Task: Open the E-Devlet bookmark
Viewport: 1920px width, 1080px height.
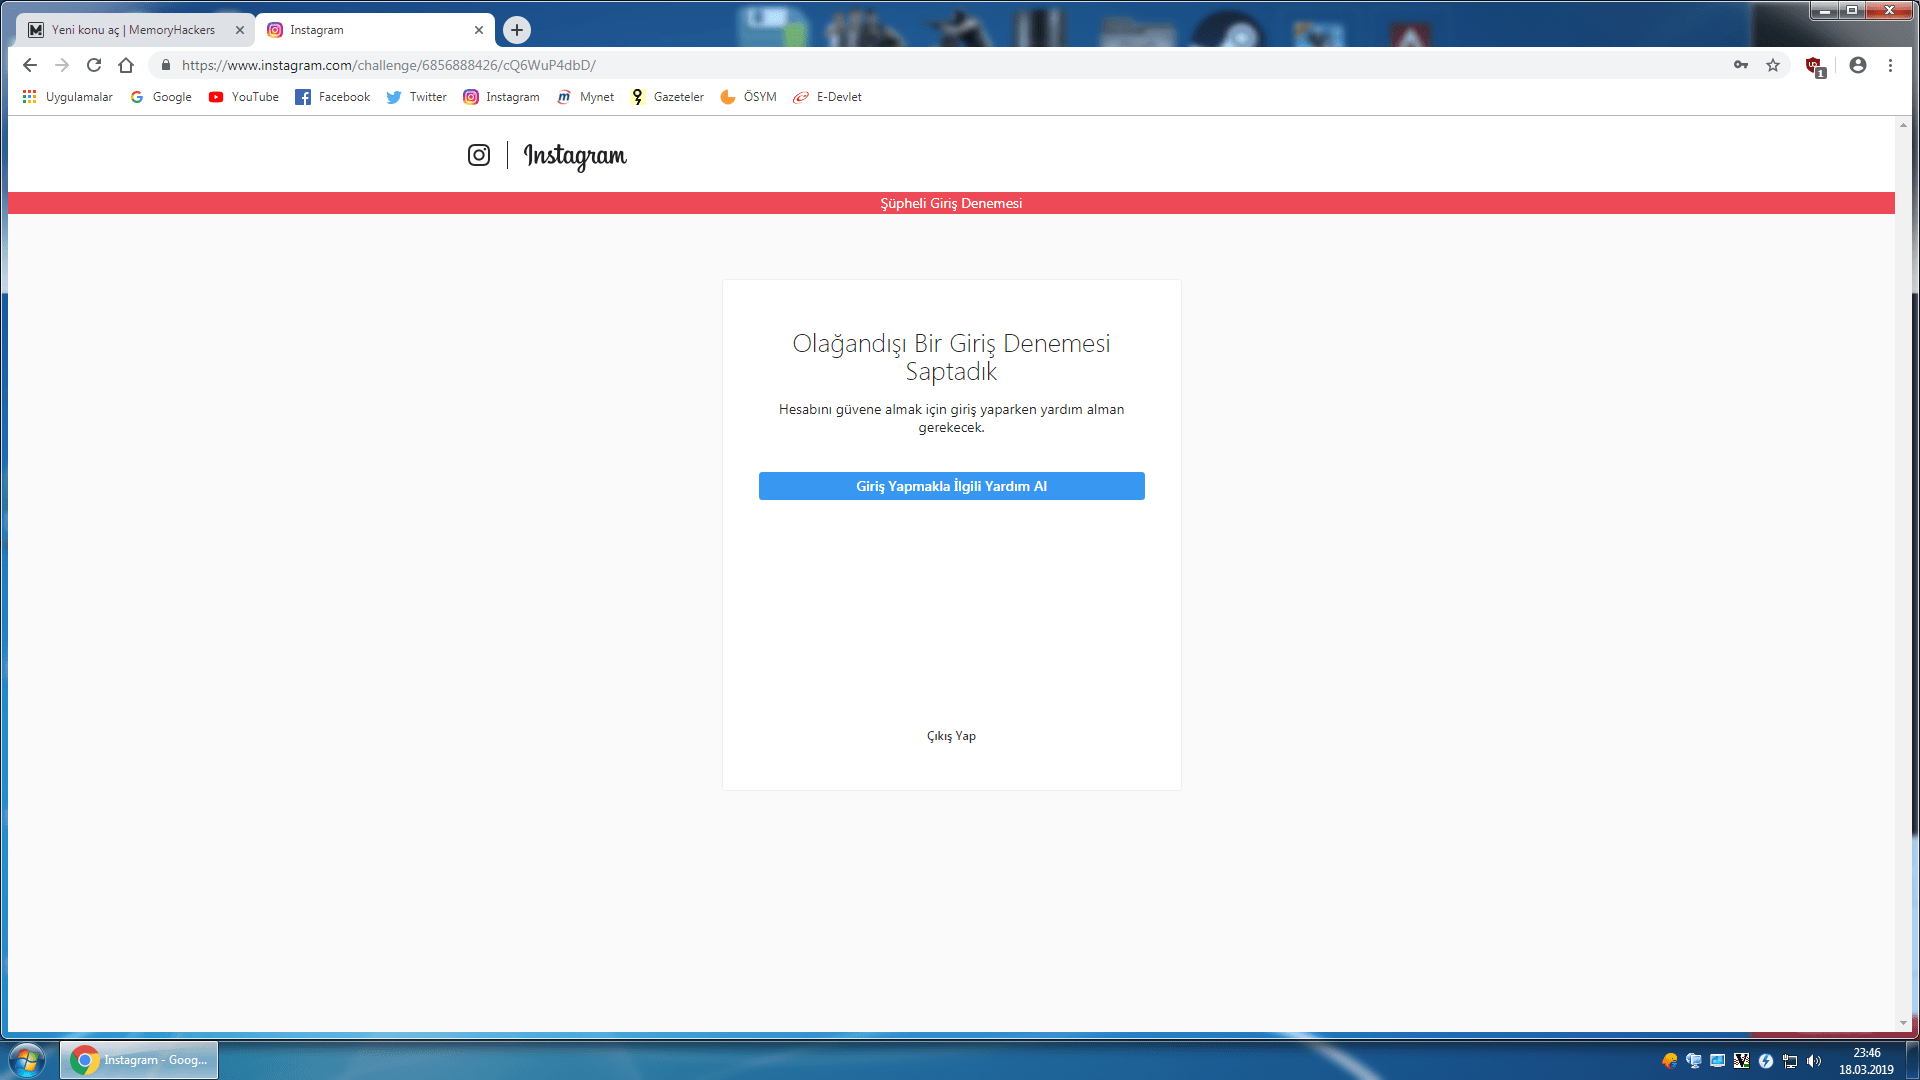Action: pos(827,97)
